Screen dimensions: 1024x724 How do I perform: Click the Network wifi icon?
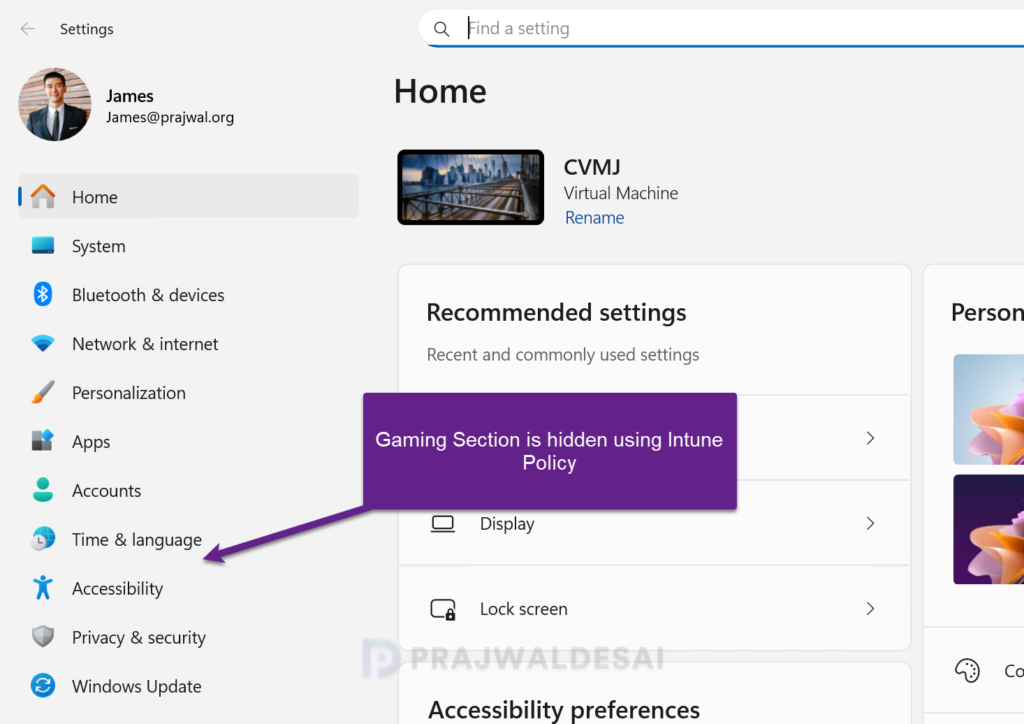(x=43, y=343)
